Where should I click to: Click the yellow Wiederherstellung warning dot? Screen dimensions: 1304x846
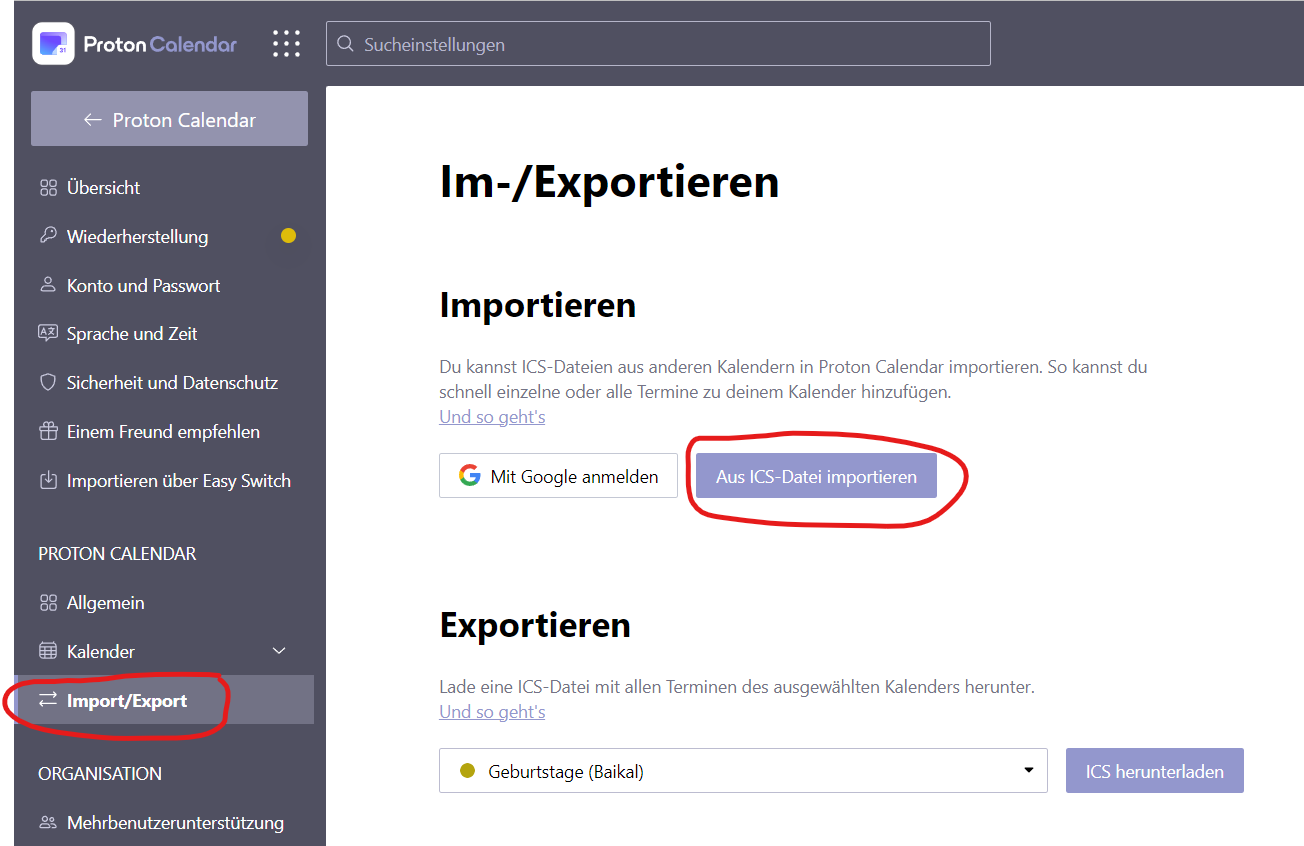(x=288, y=236)
